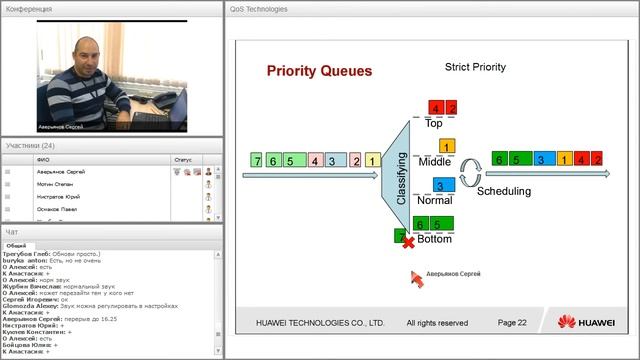Click the gray square marker beside Нистратов Юрий

pyautogui.click(x=7, y=197)
